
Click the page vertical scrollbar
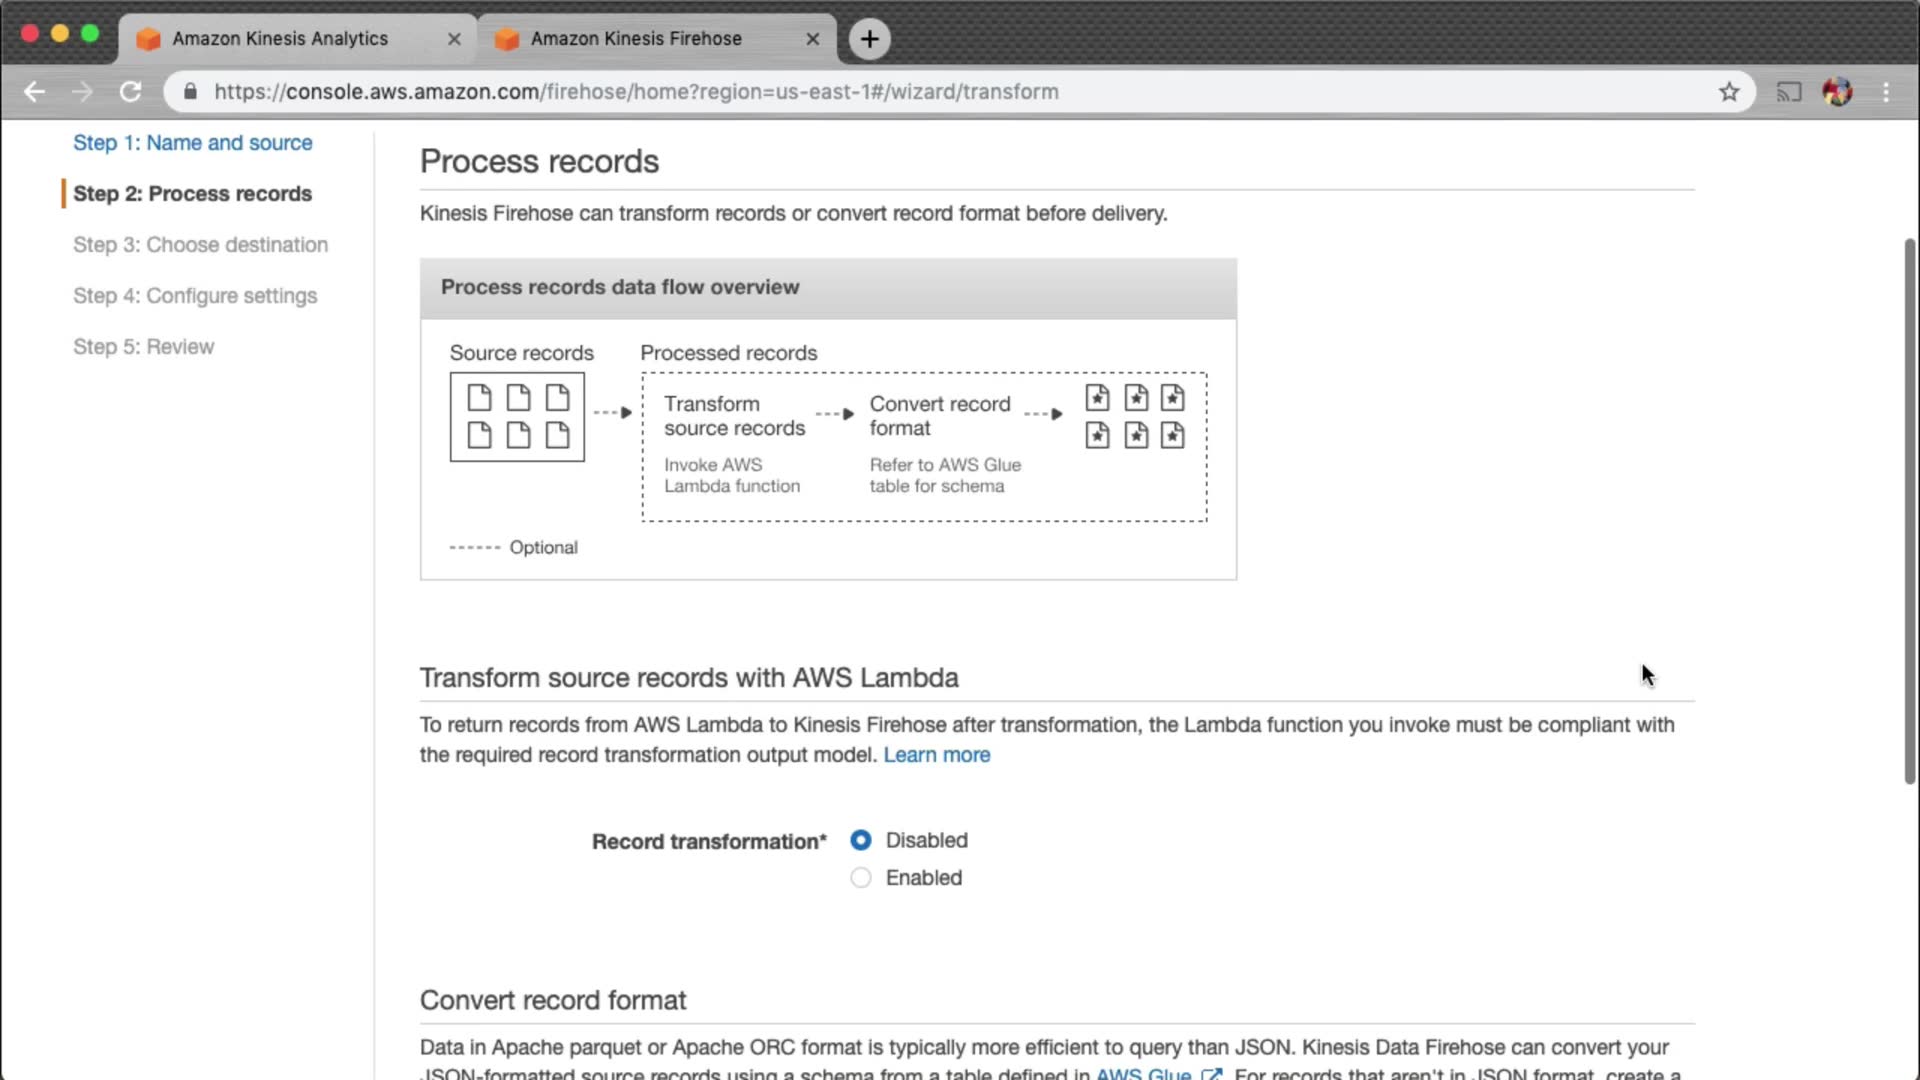pos(1909,510)
